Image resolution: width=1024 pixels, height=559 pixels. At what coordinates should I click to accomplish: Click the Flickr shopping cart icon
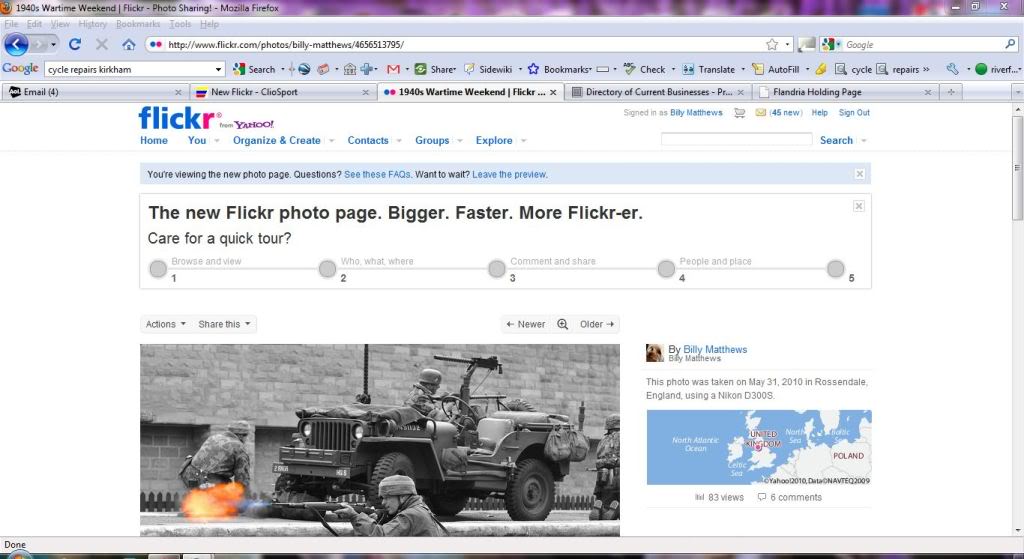(739, 113)
